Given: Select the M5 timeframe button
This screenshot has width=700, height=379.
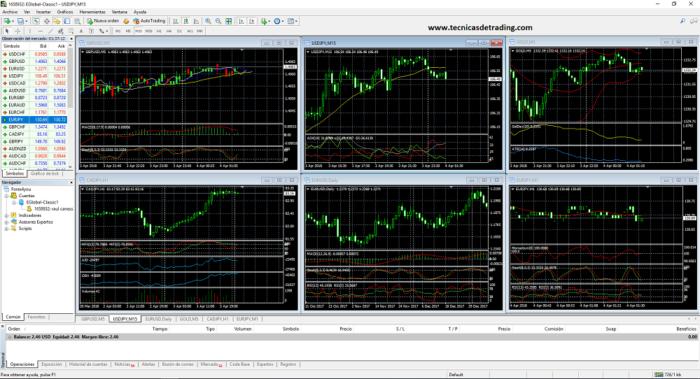Looking at the screenshot, I should [x=128, y=31].
